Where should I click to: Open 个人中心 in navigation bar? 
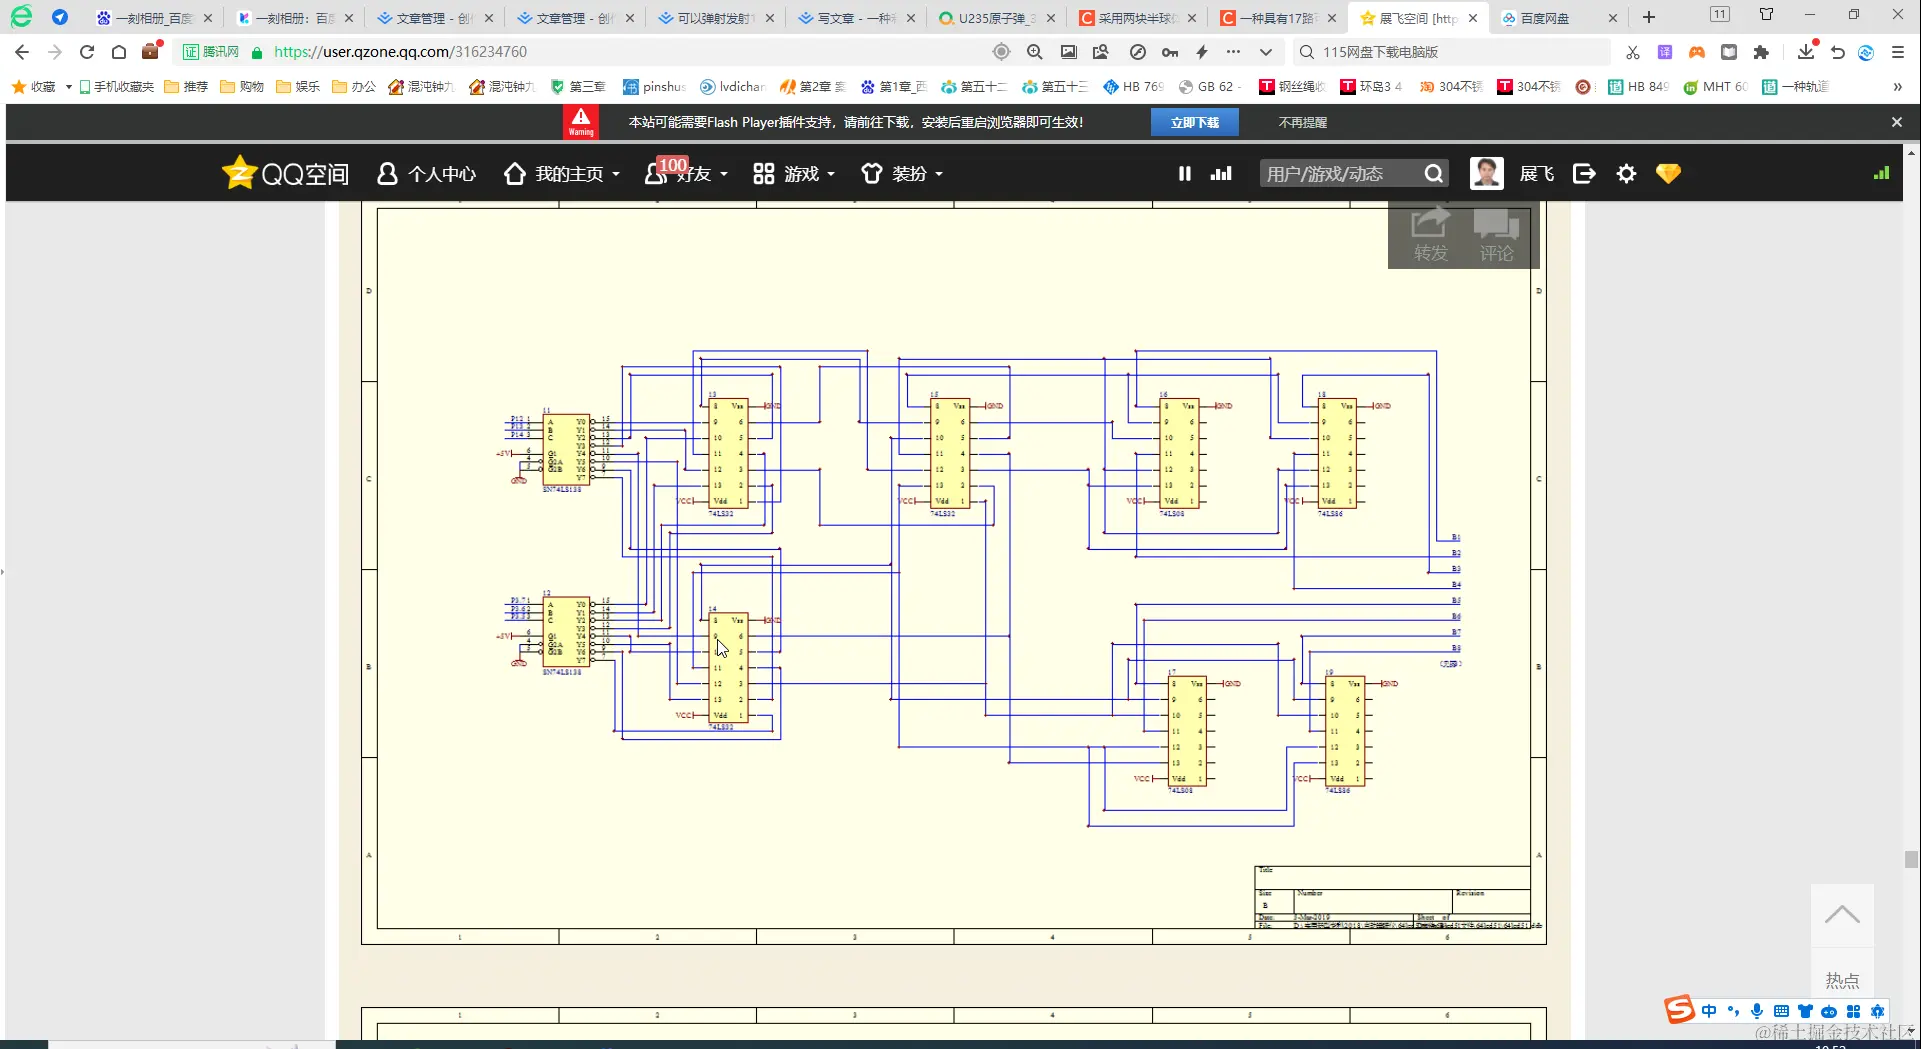[427, 174]
